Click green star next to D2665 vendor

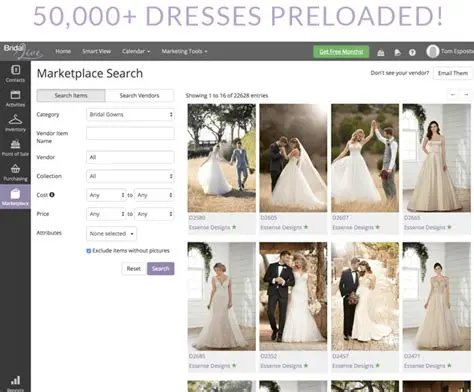pos(449,227)
